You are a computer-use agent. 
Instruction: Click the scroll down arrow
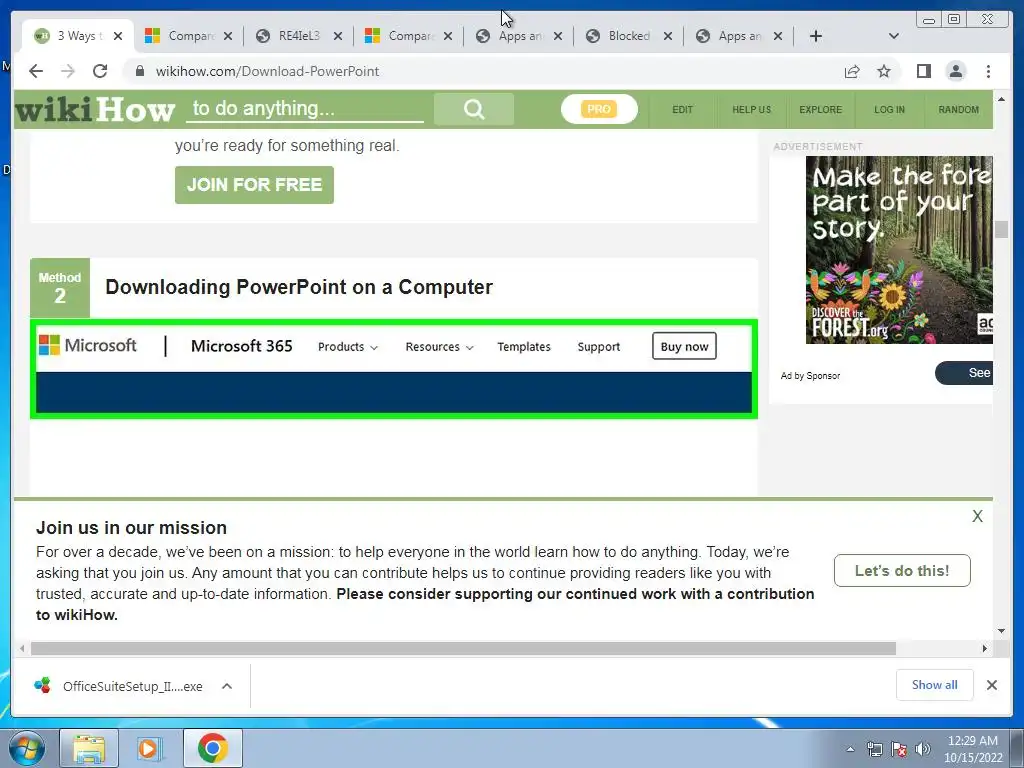(x=1001, y=631)
